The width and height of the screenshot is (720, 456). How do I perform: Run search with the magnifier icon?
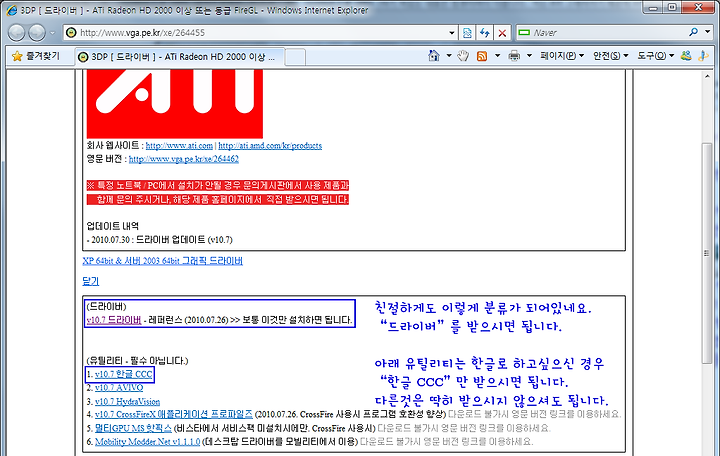[693, 32]
